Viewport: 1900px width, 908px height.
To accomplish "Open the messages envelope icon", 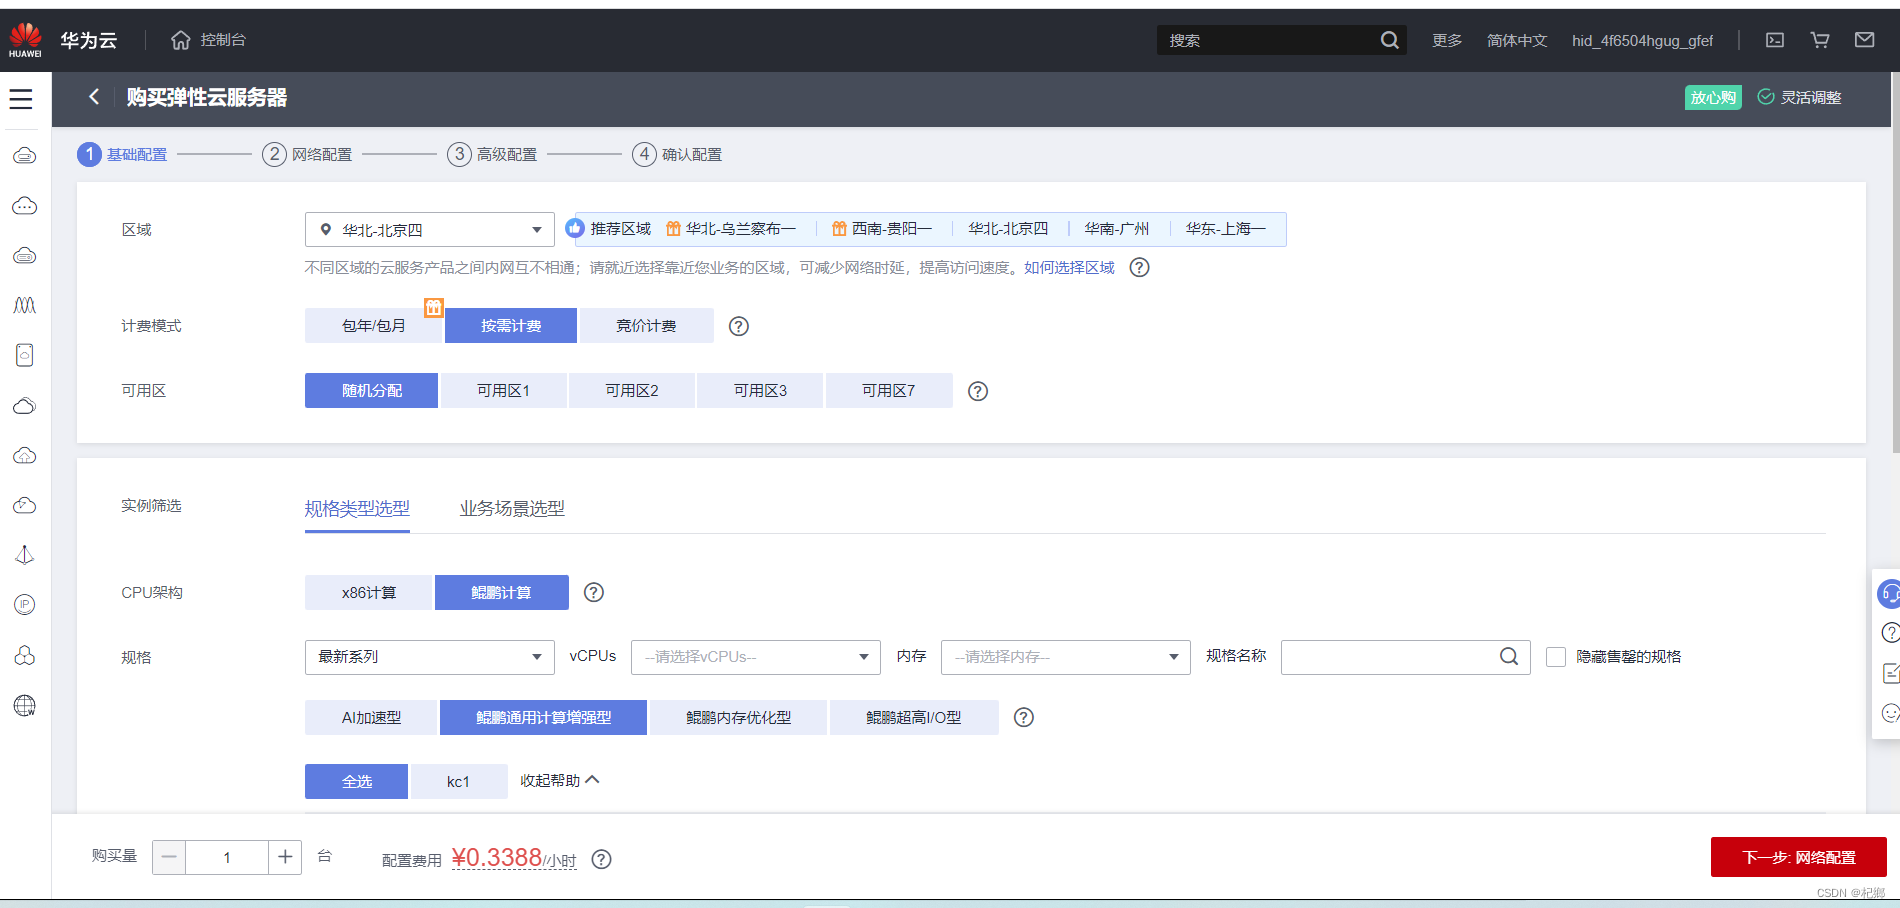I will (x=1865, y=40).
